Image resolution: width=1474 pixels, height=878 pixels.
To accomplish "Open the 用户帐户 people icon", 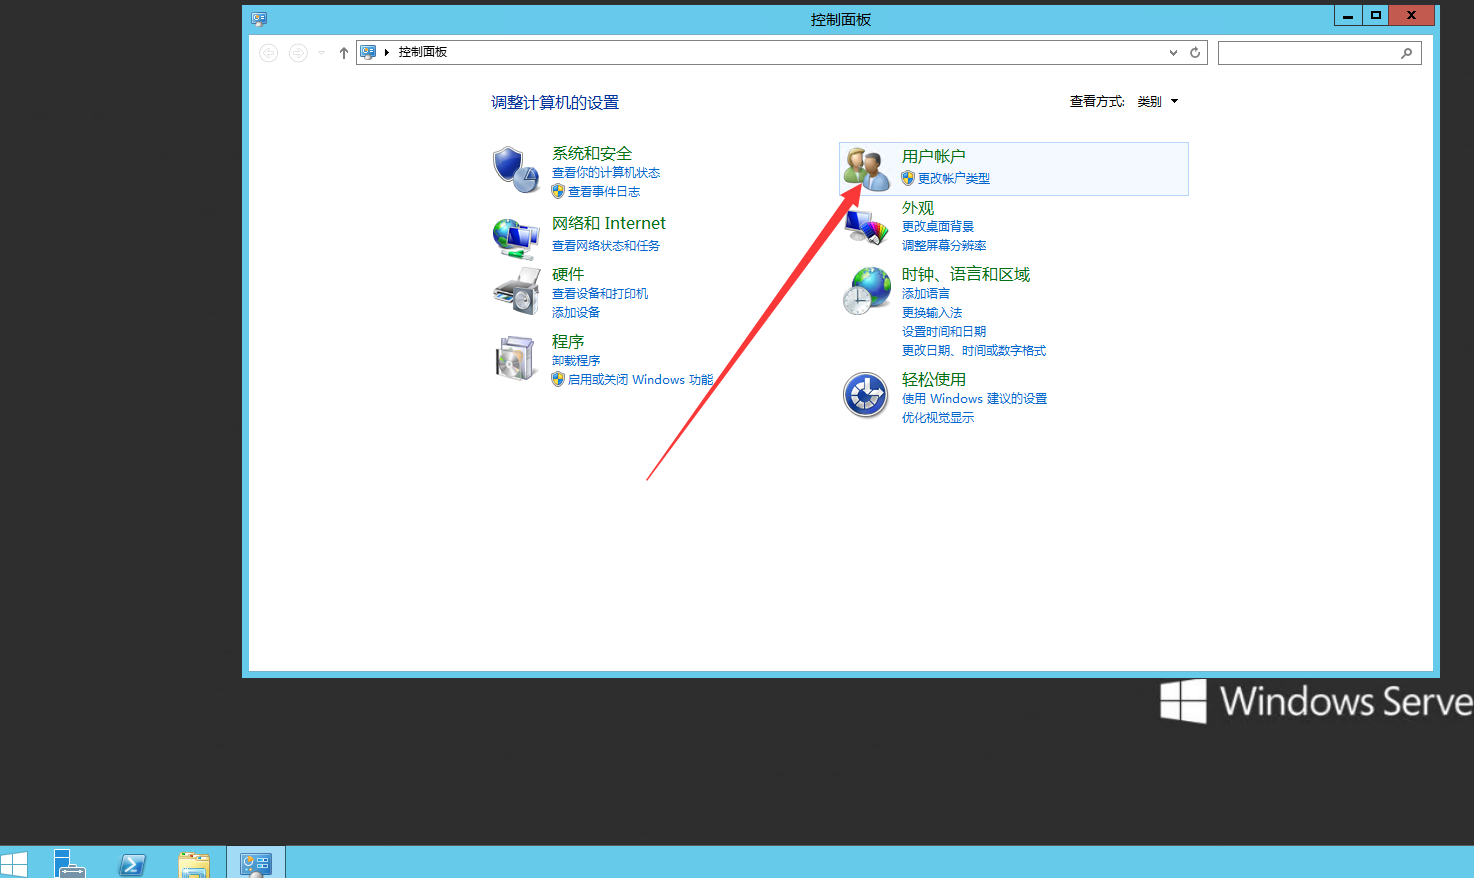I will tap(866, 169).
